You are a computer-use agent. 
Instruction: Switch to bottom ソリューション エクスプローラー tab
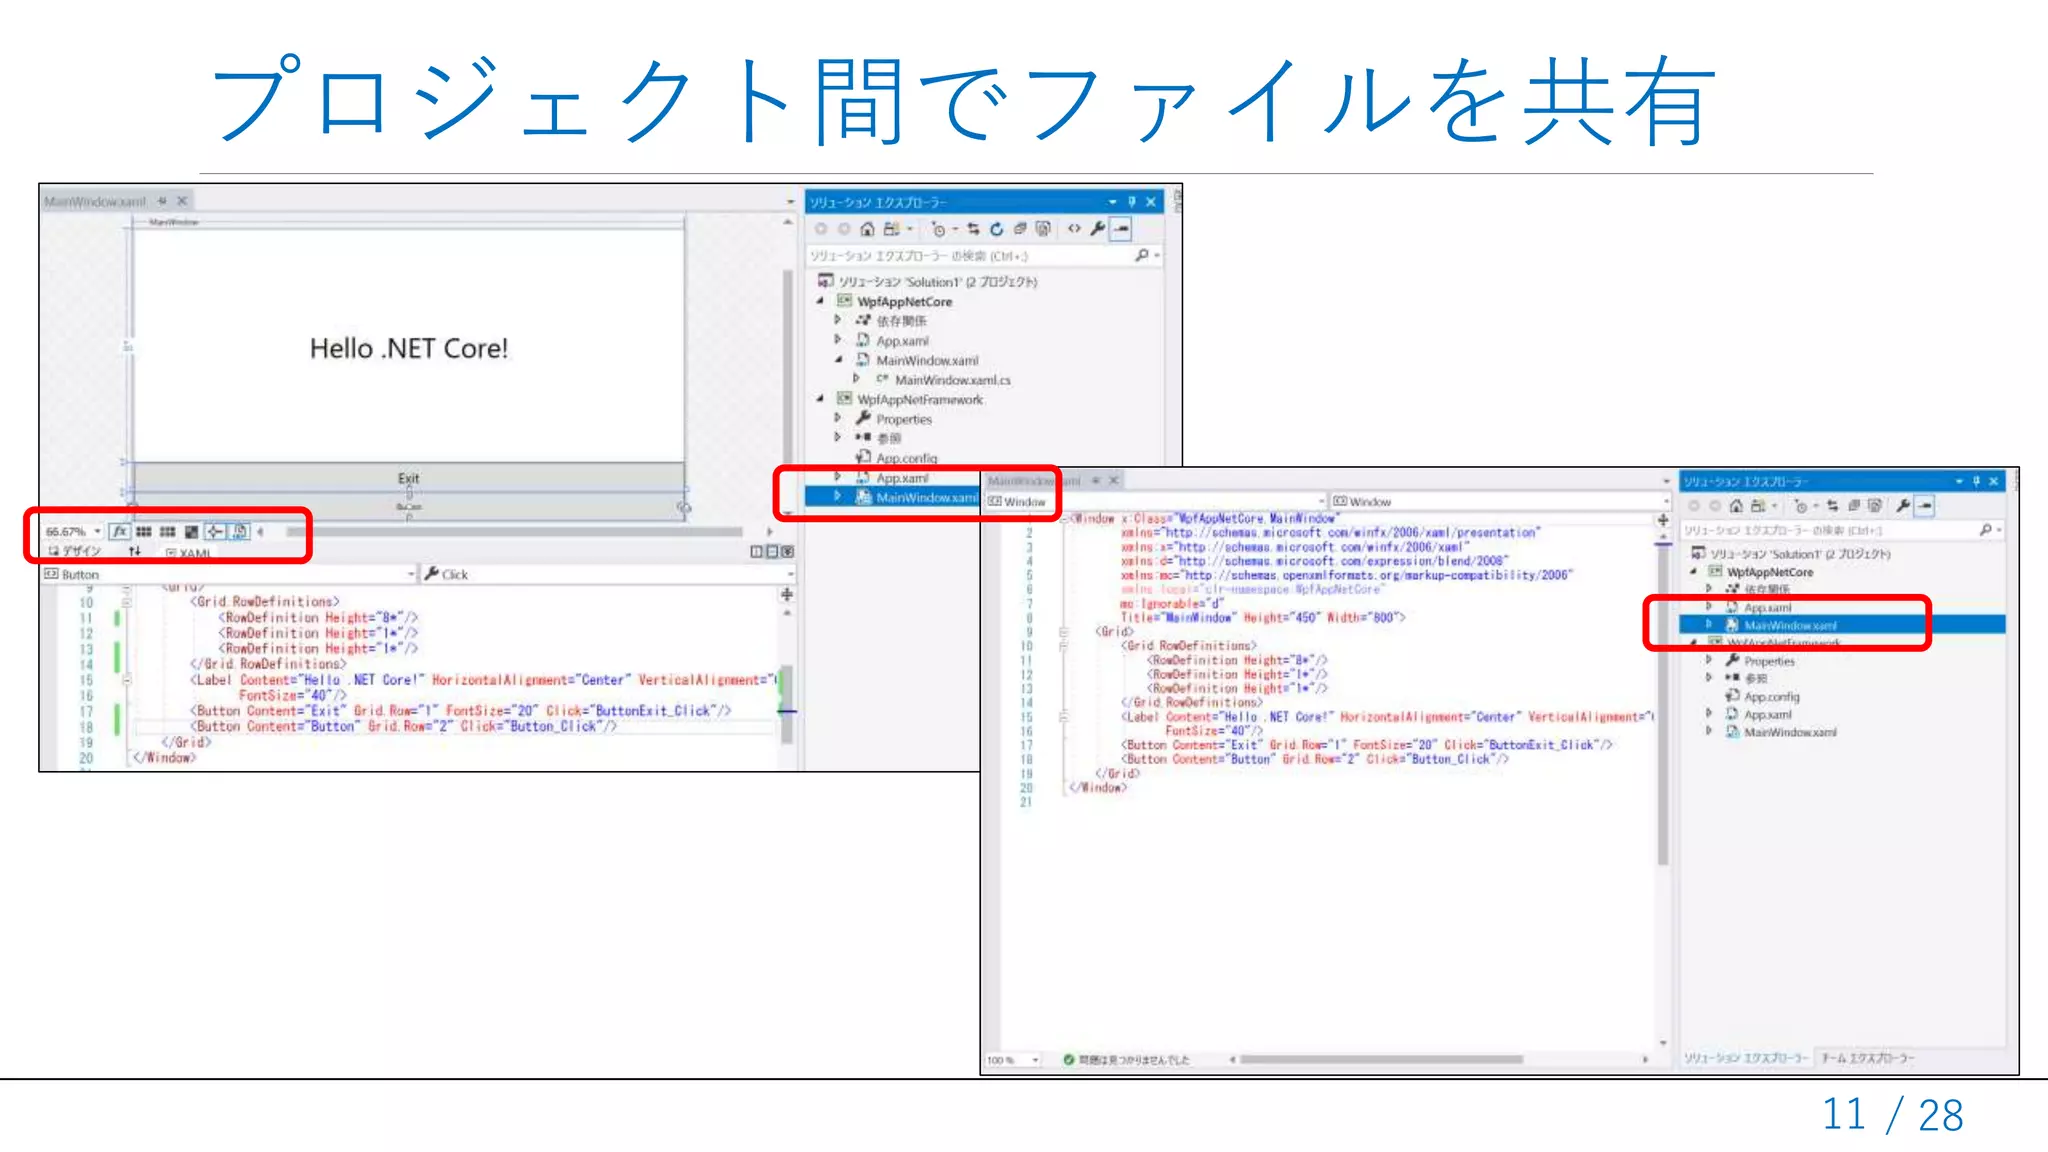(1746, 1058)
